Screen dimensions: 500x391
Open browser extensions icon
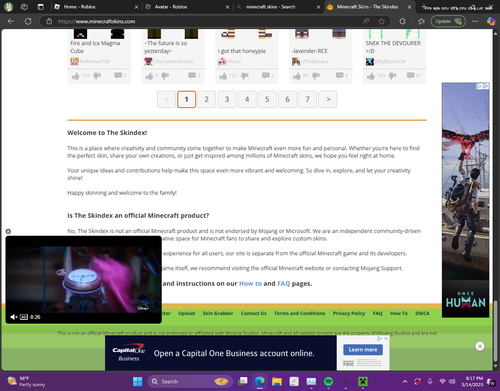(x=402, y=21)
